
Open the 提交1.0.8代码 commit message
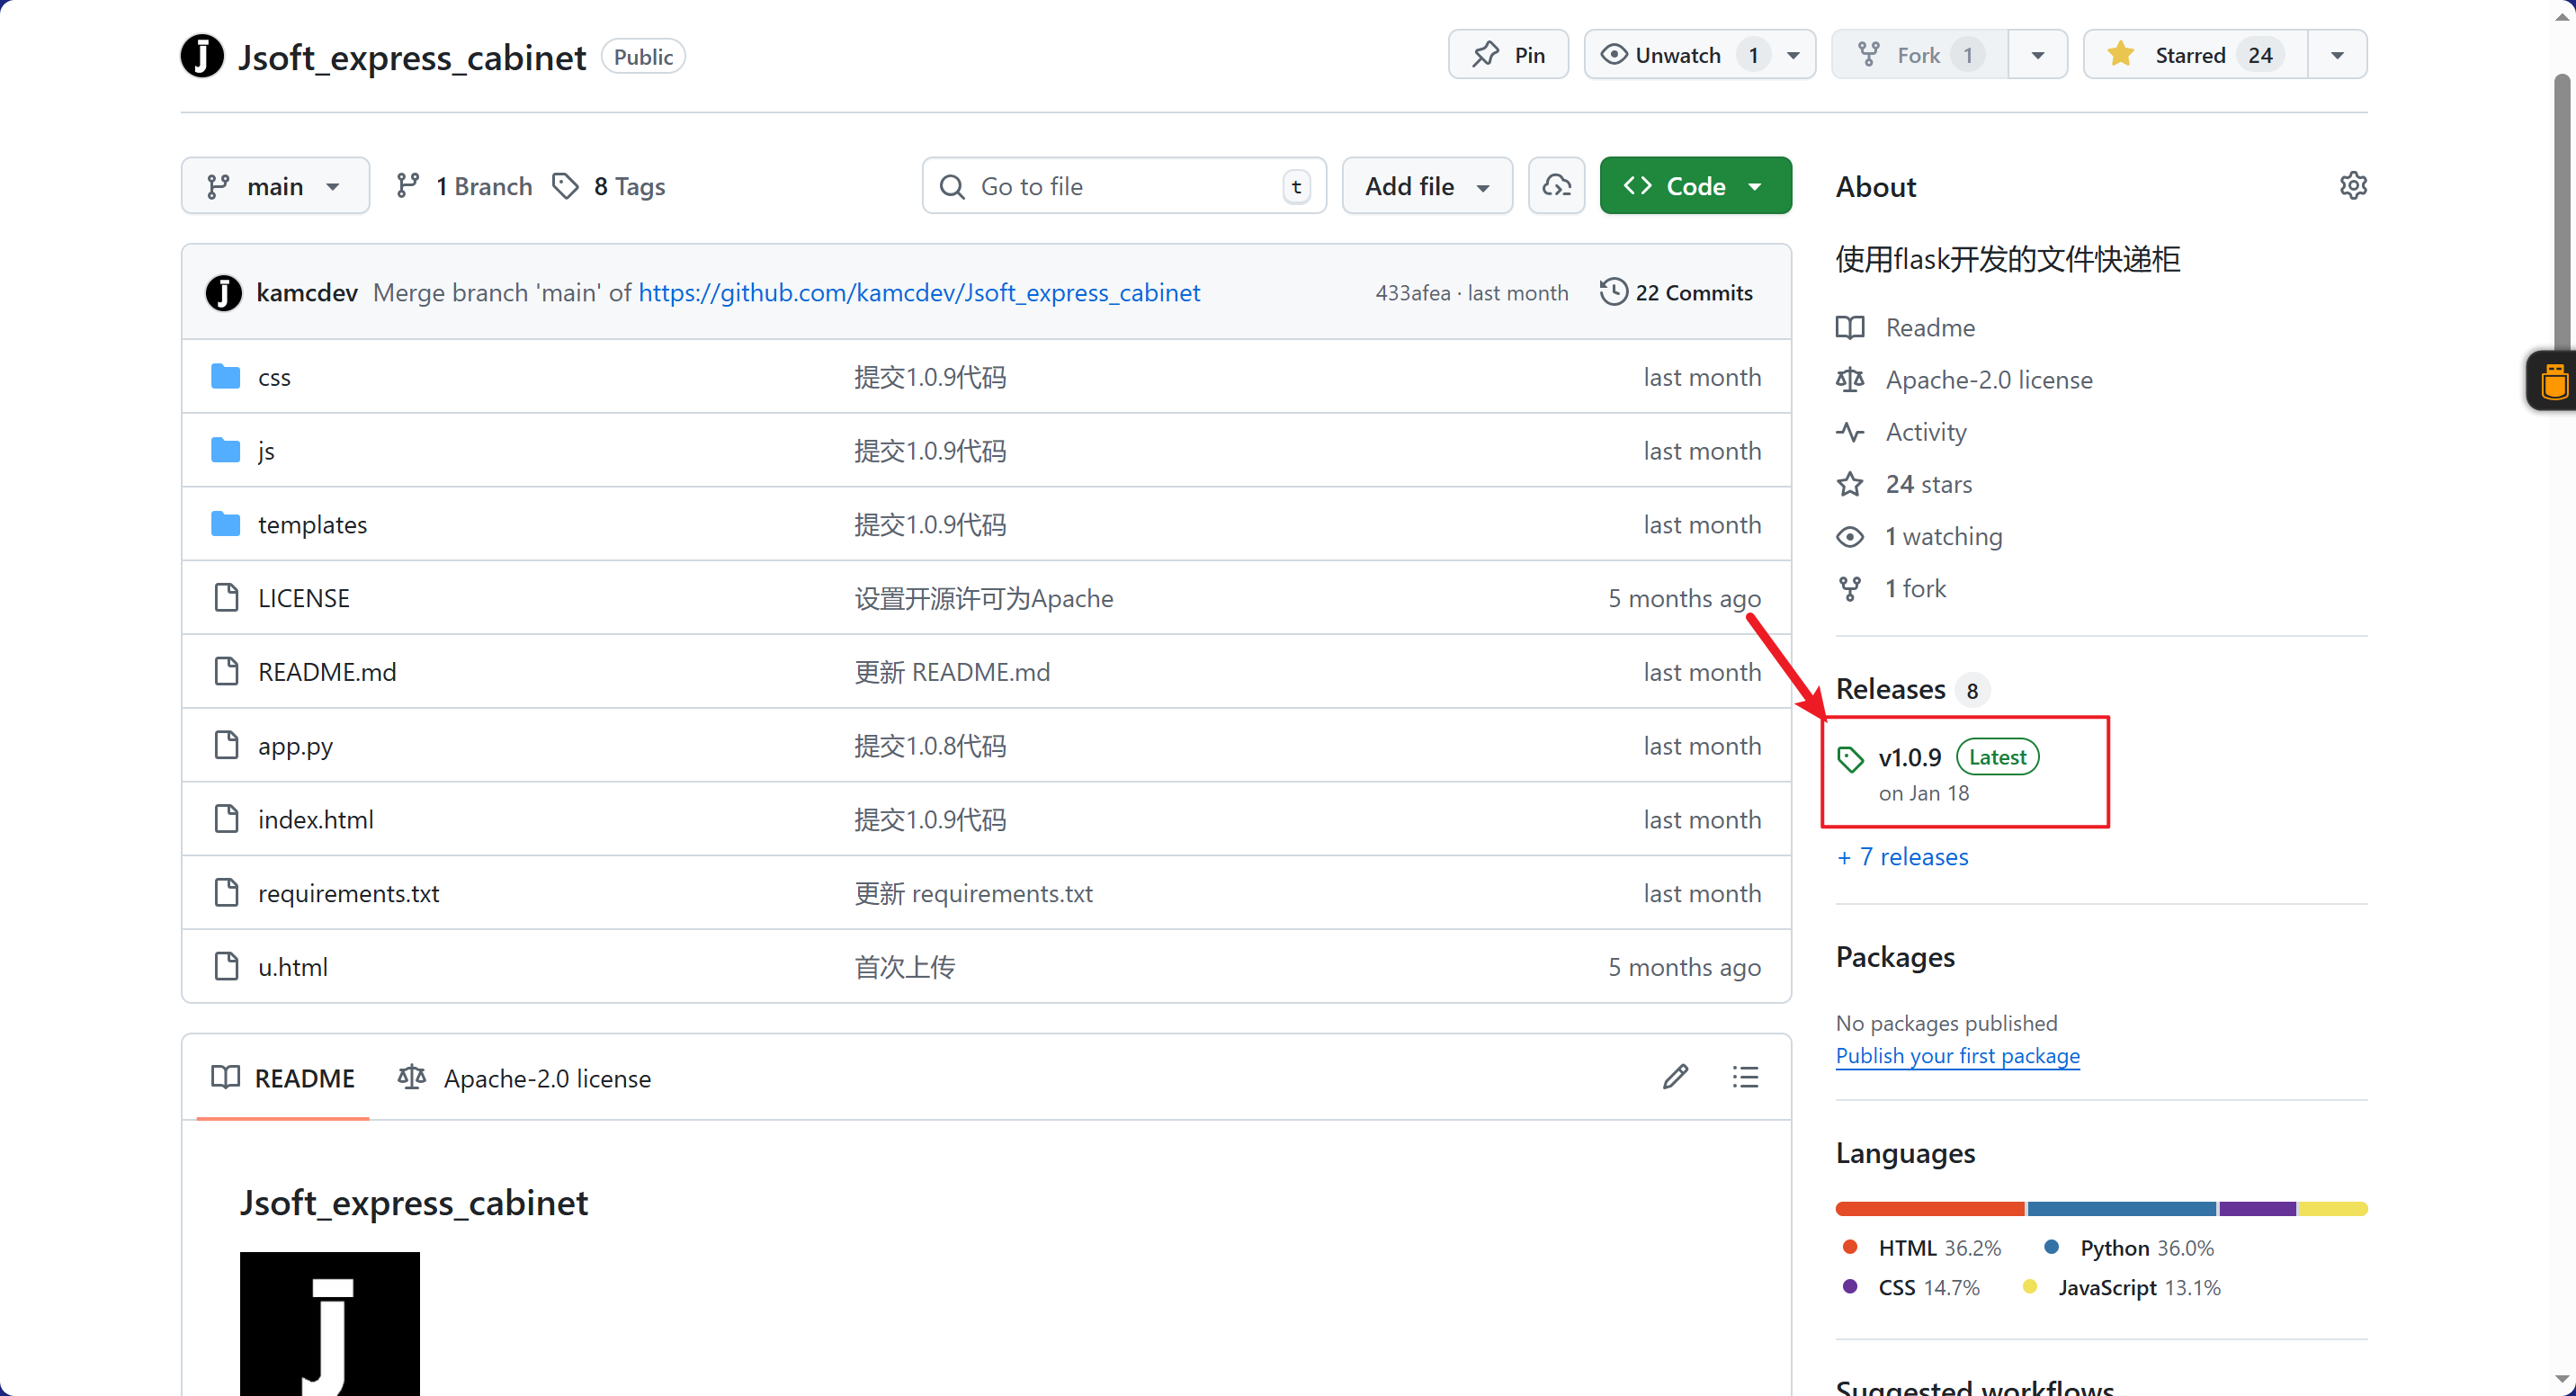click(930, 746)
